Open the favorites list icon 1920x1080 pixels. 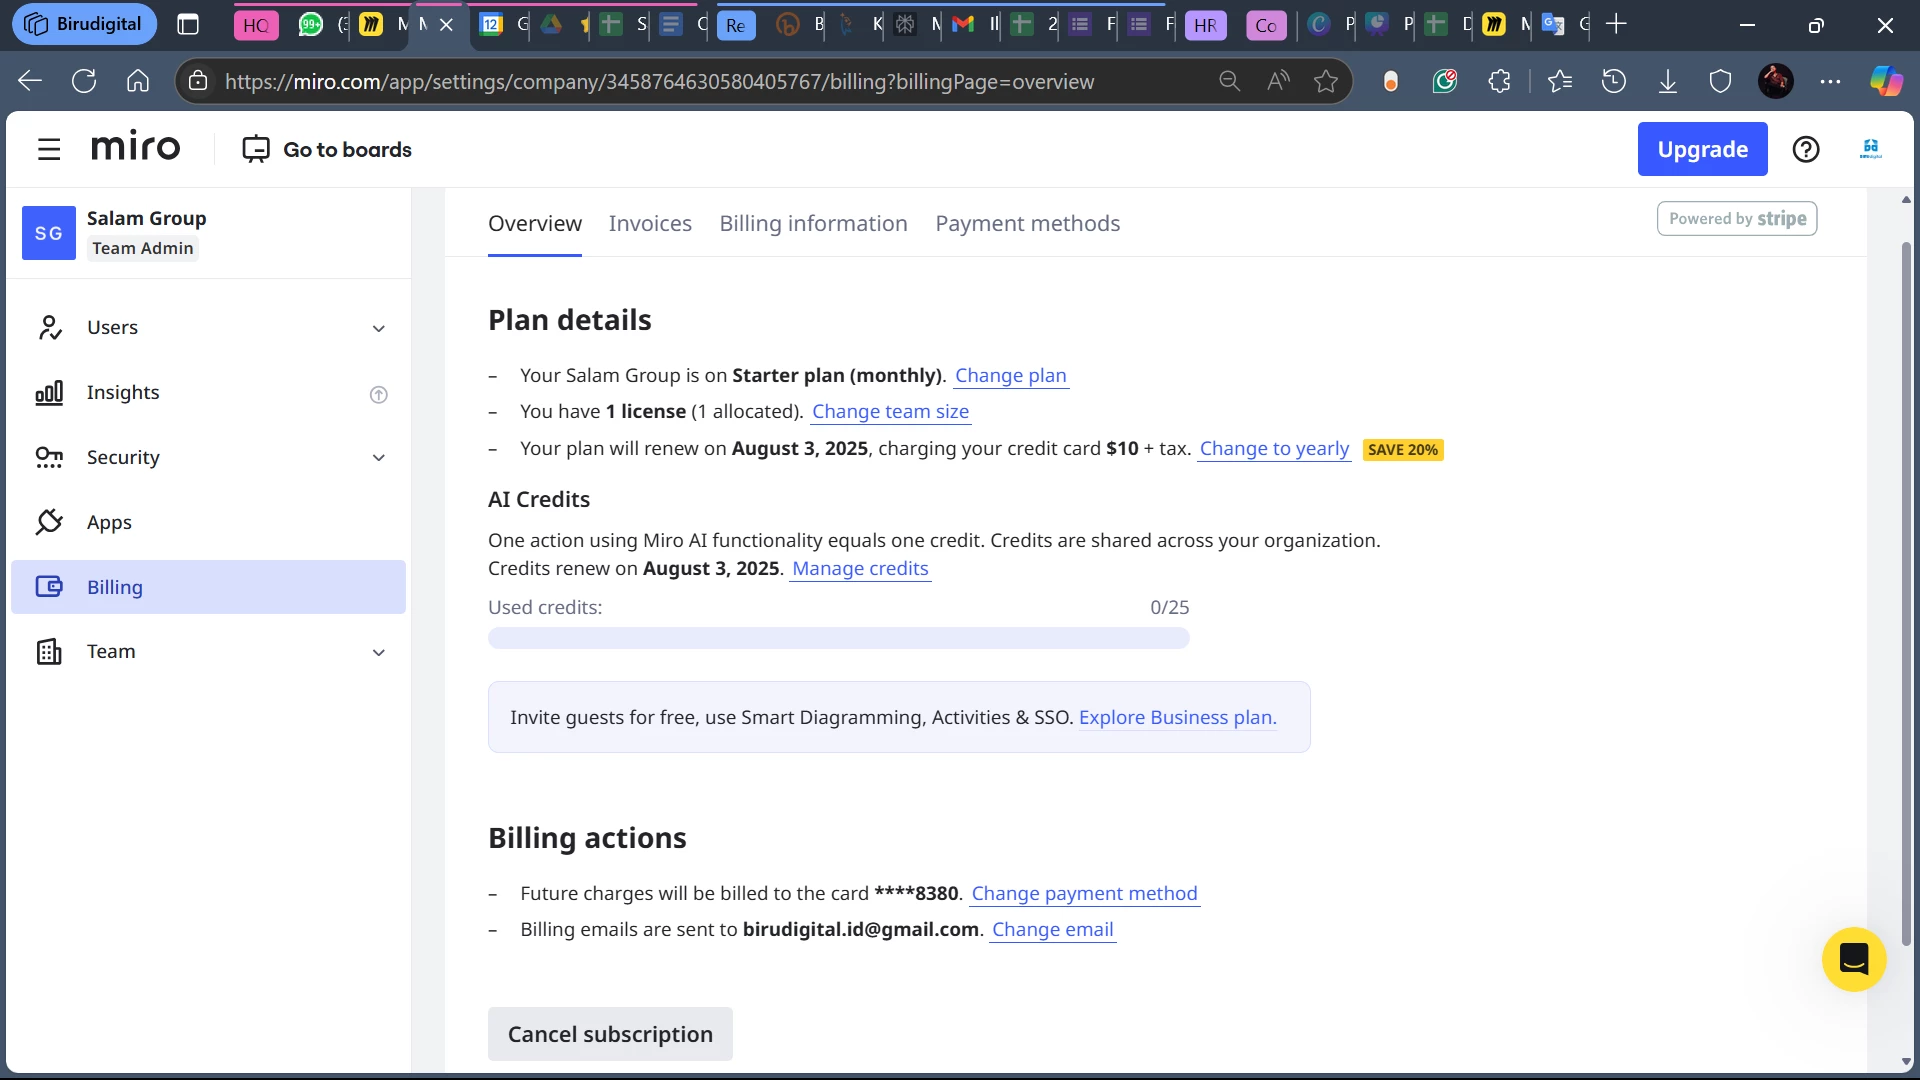coord(1560,81)
